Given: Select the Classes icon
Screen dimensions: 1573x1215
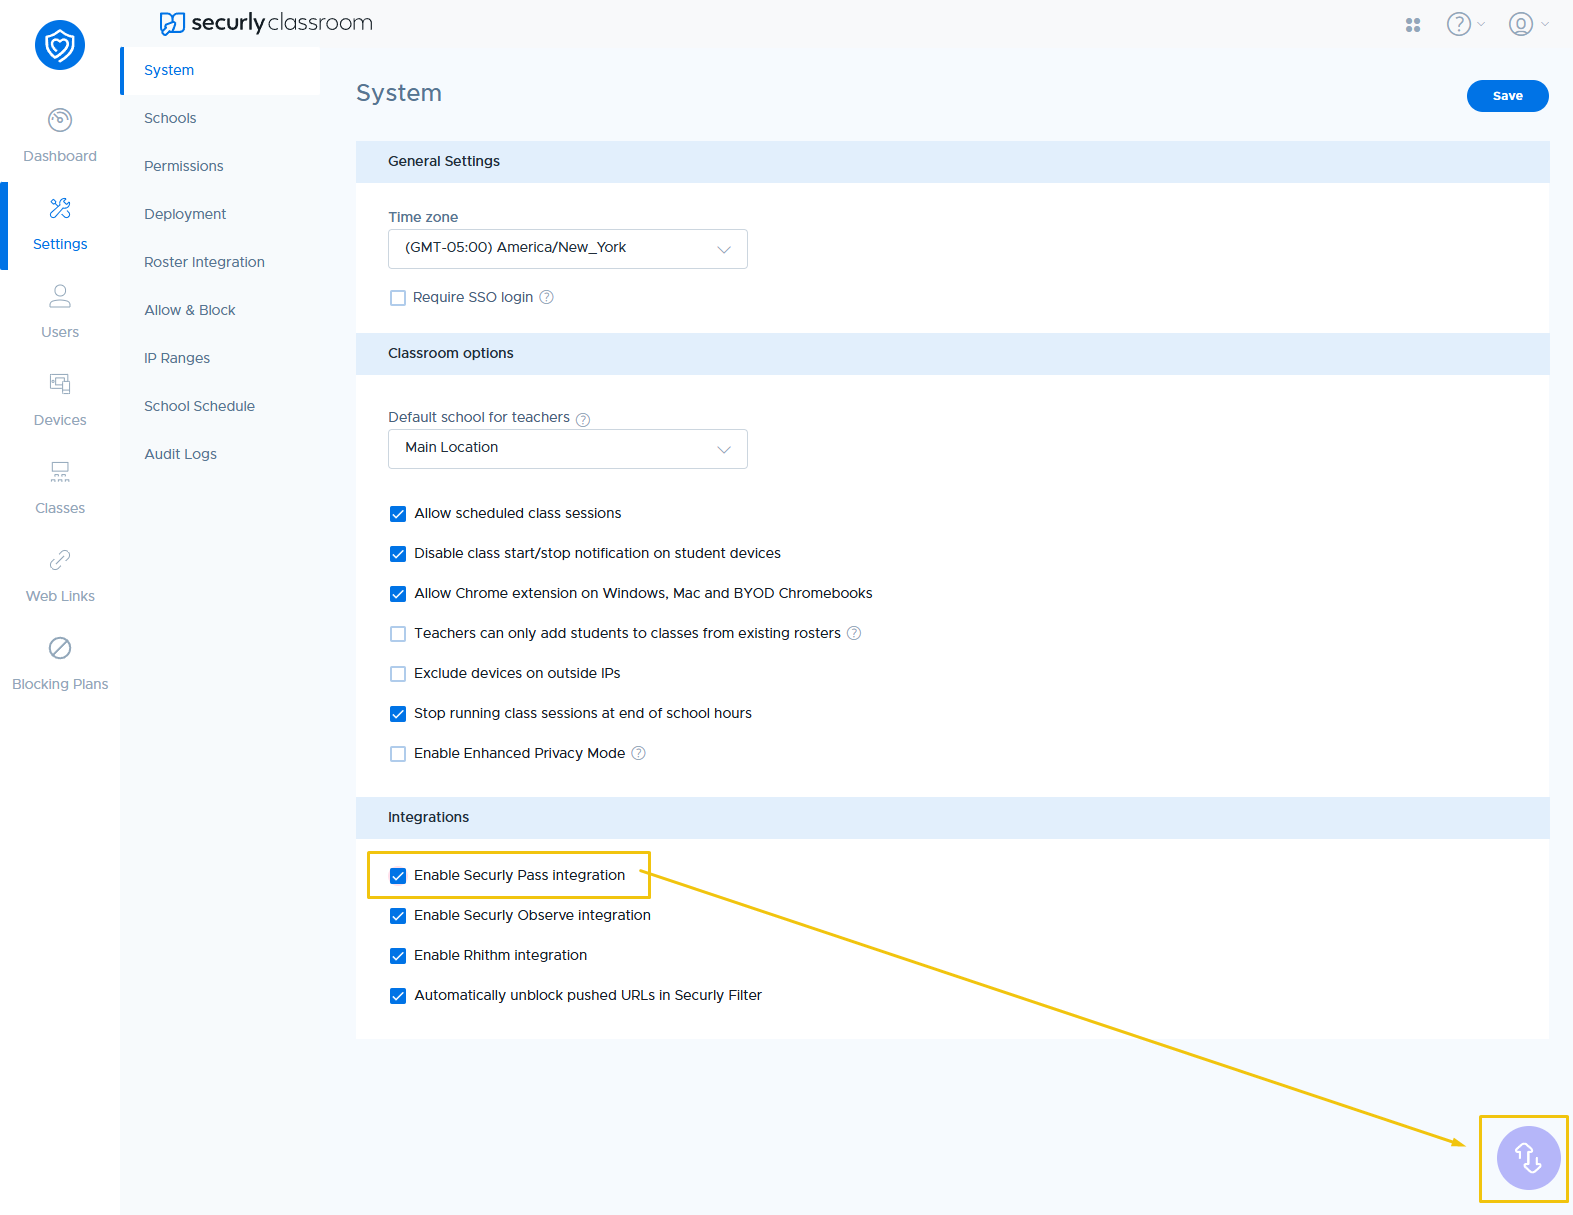Looking at the screenshot, I should (x=60, y=472).
